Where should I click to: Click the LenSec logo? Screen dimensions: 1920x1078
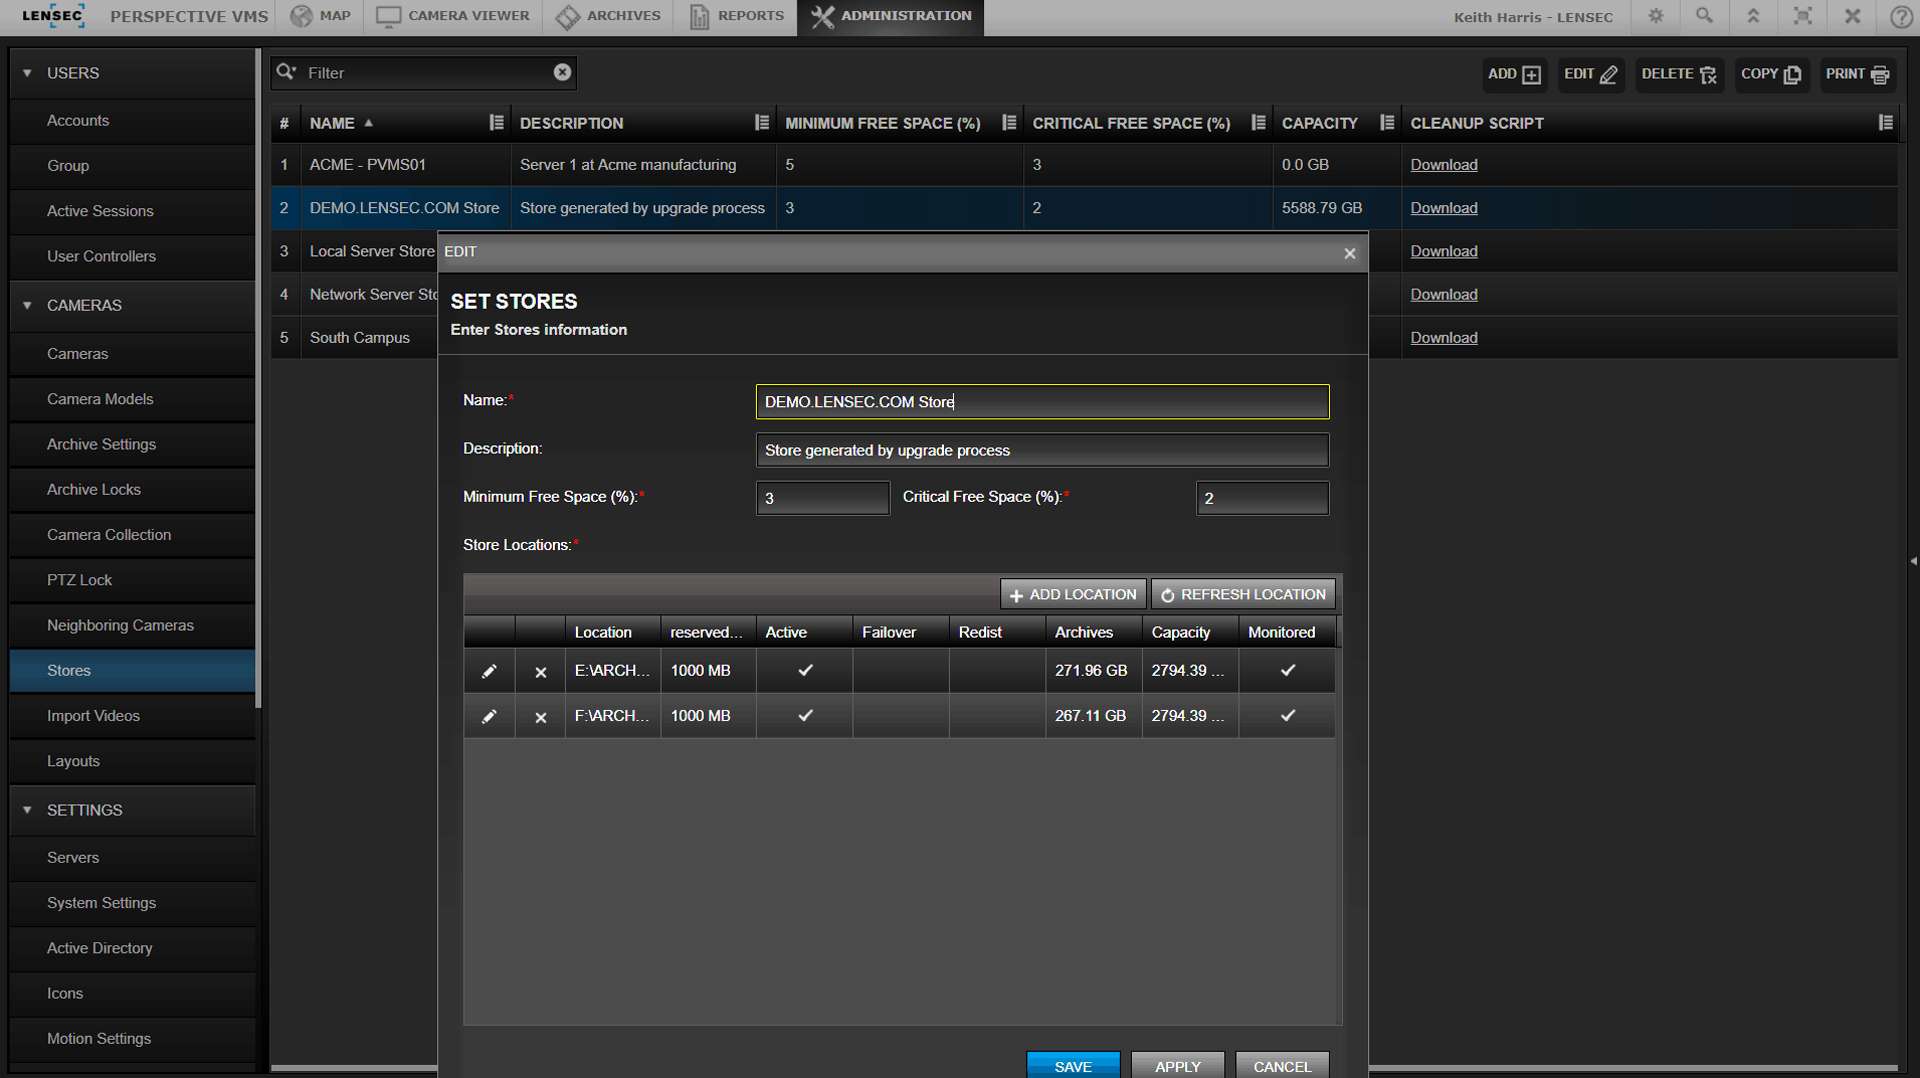tap(53, 16)
